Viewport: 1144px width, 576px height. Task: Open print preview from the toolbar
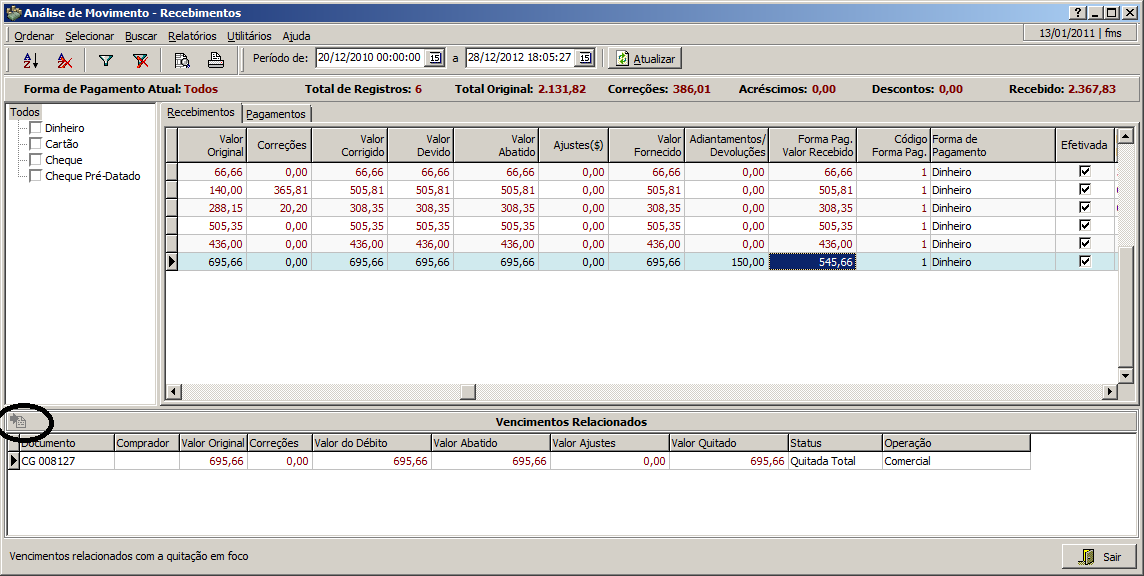point(181,59)
